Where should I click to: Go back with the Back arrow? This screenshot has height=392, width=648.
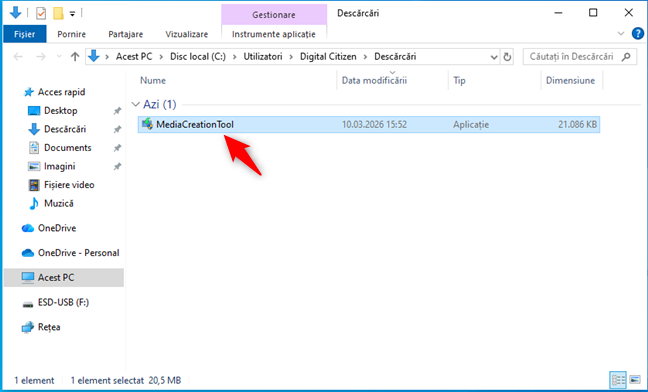[18, 57]
